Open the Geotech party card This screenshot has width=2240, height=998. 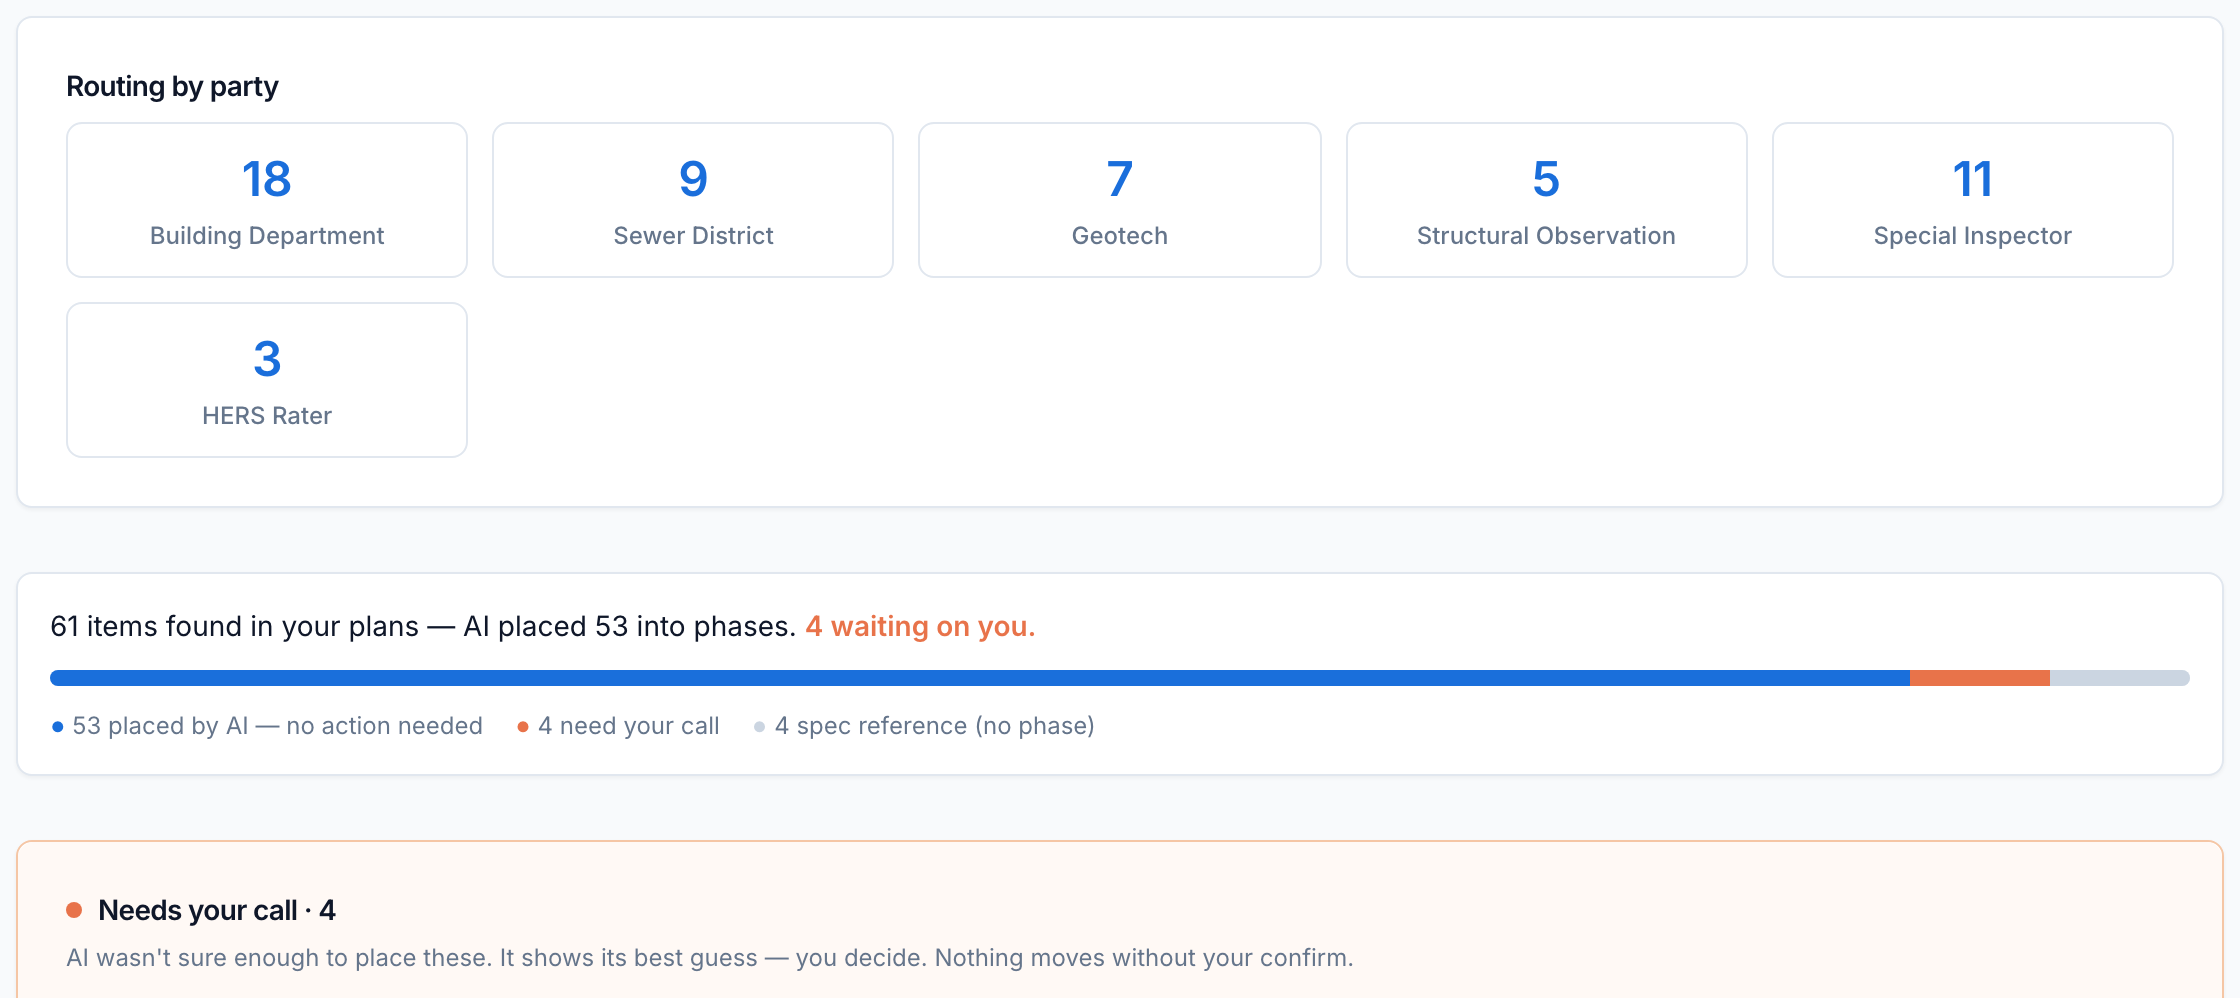pyautogui.click(x=1120, y=200)
